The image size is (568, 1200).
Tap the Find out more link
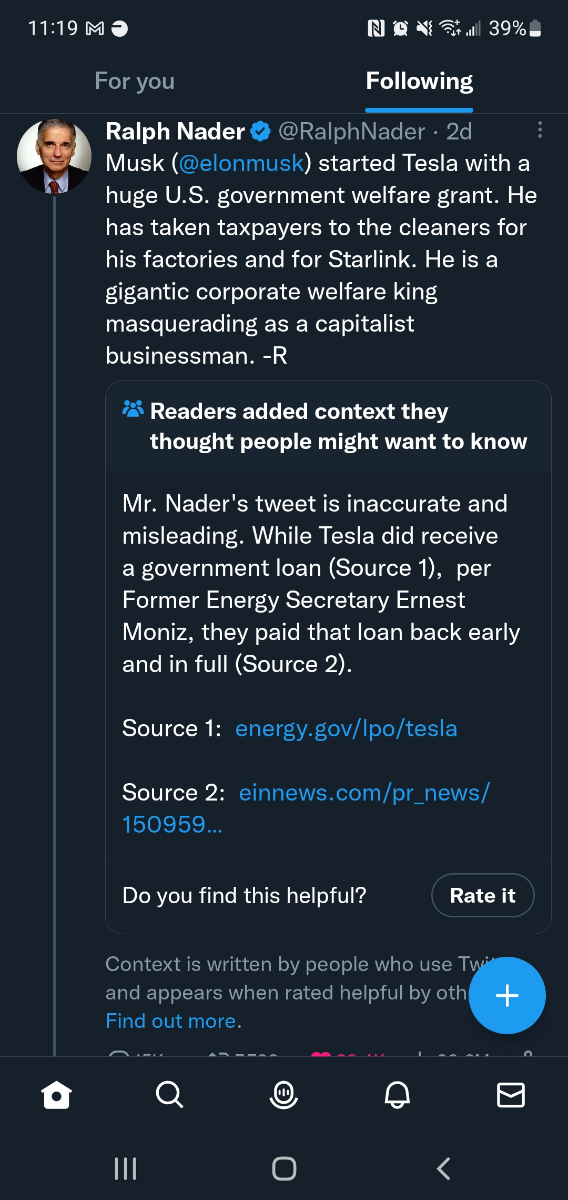point(171,1021)
